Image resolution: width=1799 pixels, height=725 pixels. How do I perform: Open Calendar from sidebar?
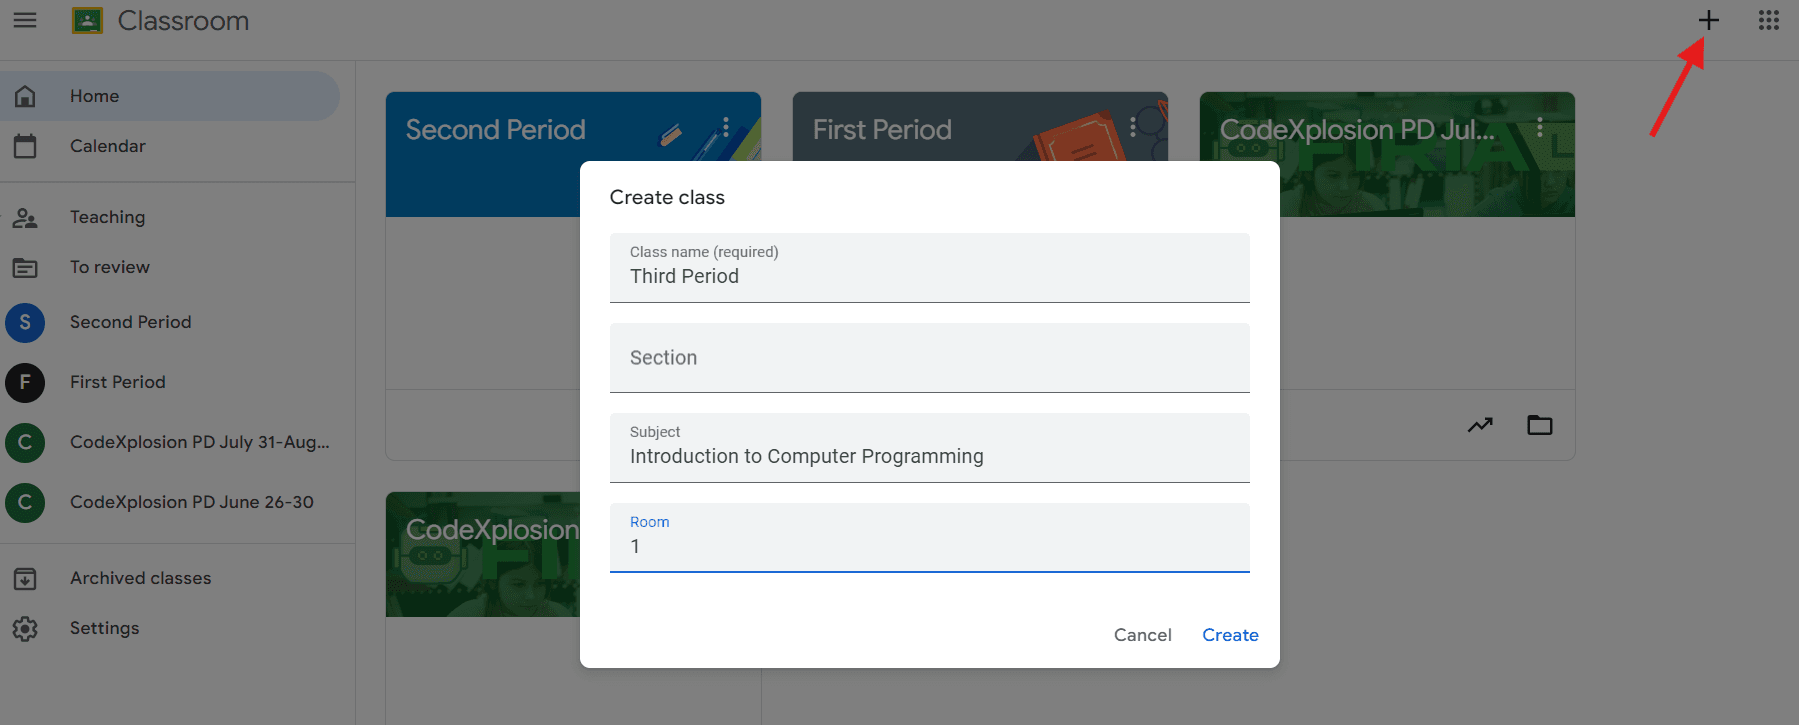[x=170, y=146]
